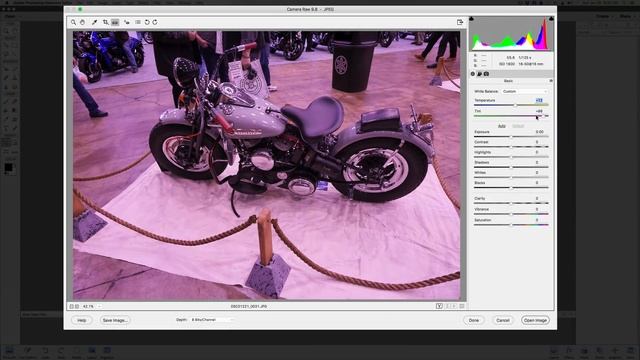The height and width of the screenshot is (360, 640).
Task: Select the Zoom tool in Camera Raw toolbar
Action: point(73,22)
